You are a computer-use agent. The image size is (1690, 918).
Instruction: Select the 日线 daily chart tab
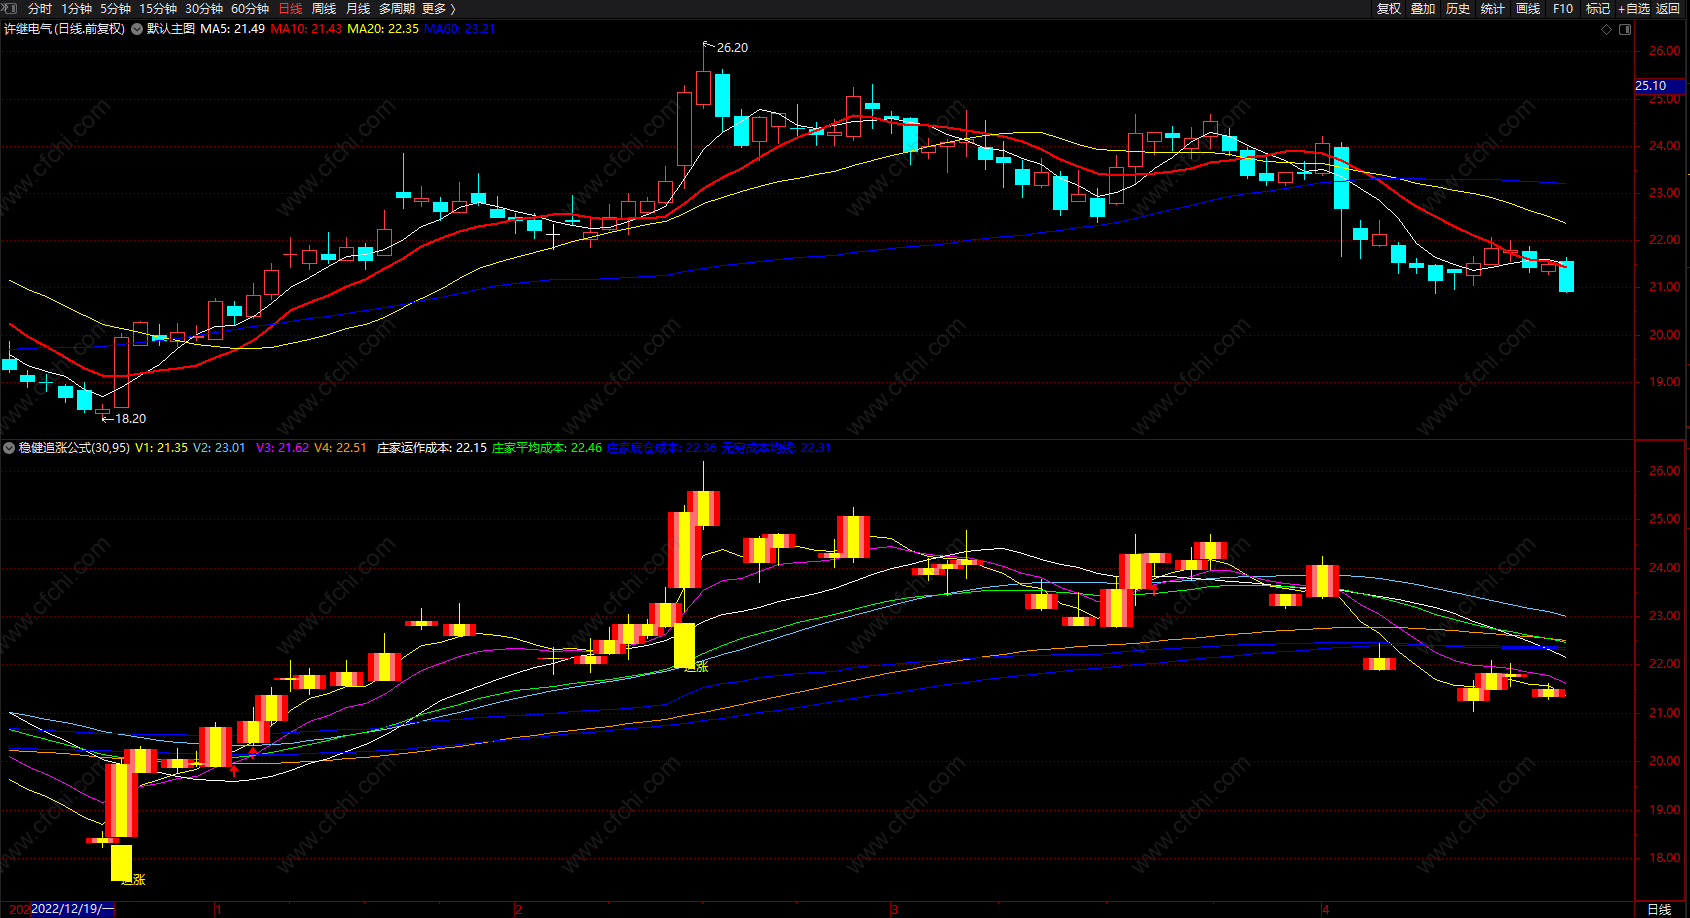click(290, 9)
